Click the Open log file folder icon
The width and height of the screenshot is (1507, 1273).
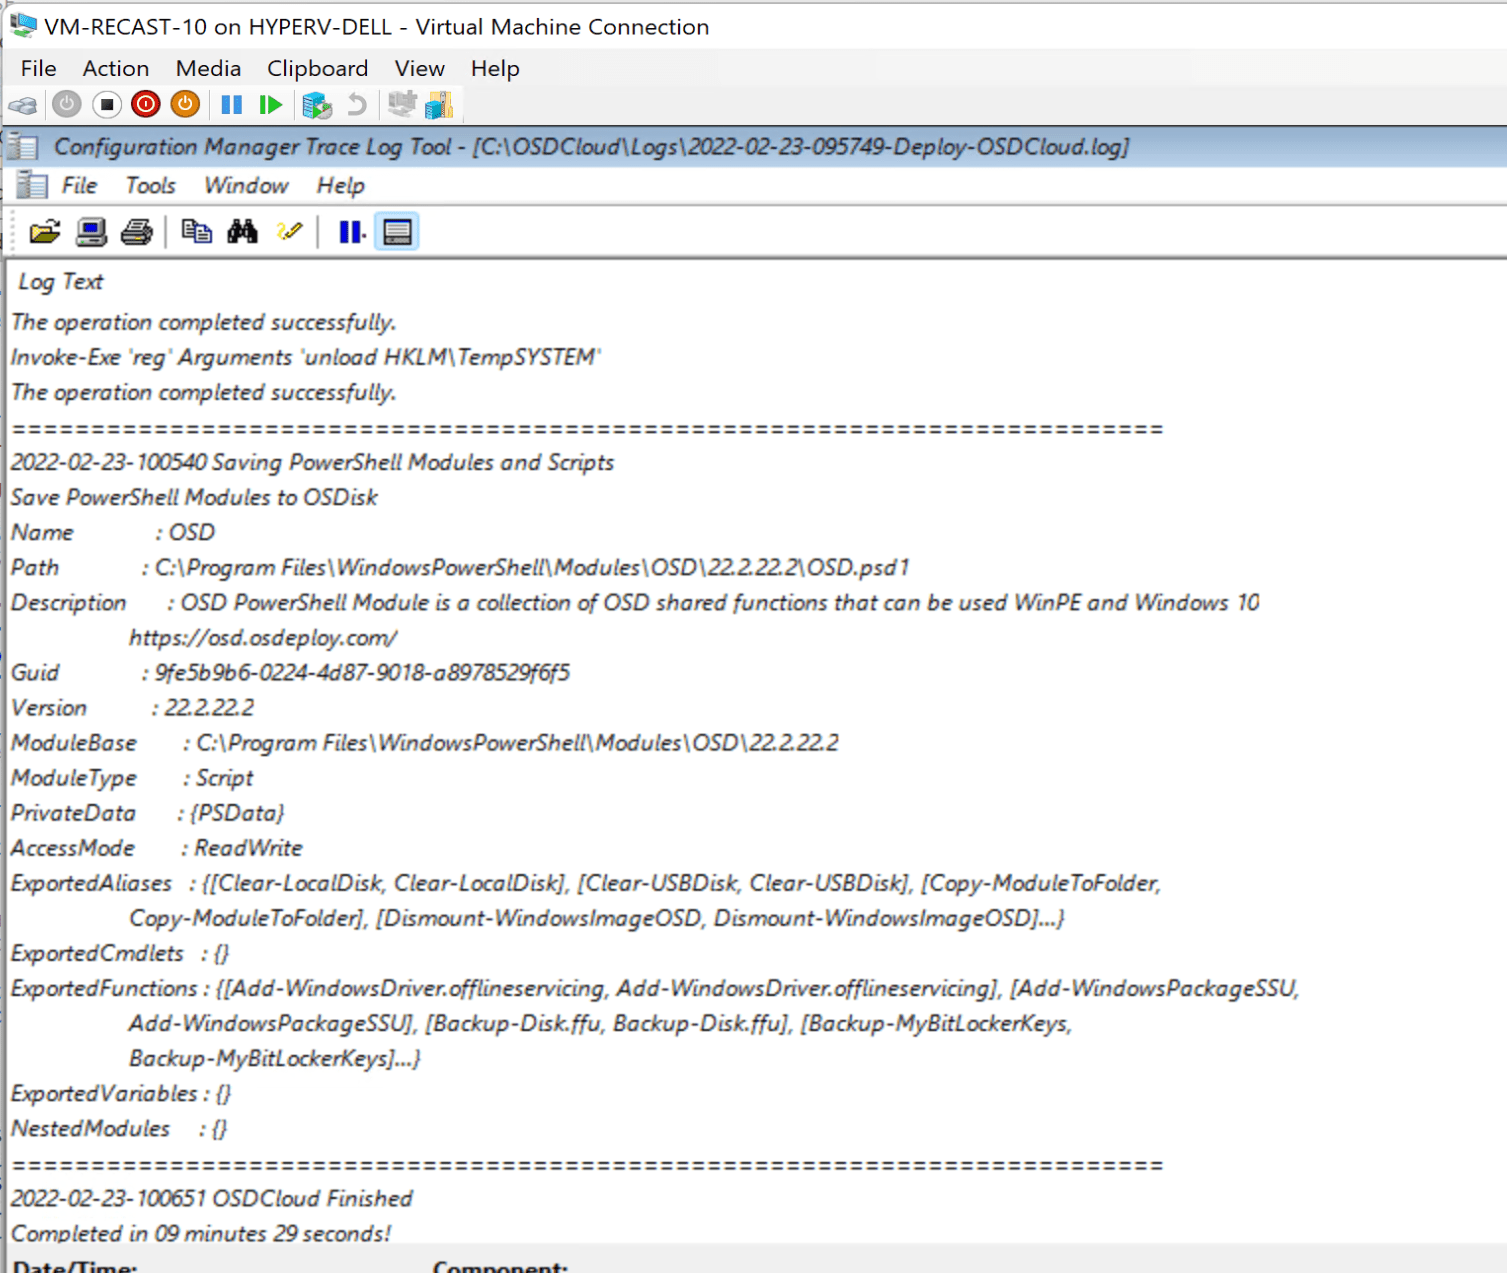[44, 232]
